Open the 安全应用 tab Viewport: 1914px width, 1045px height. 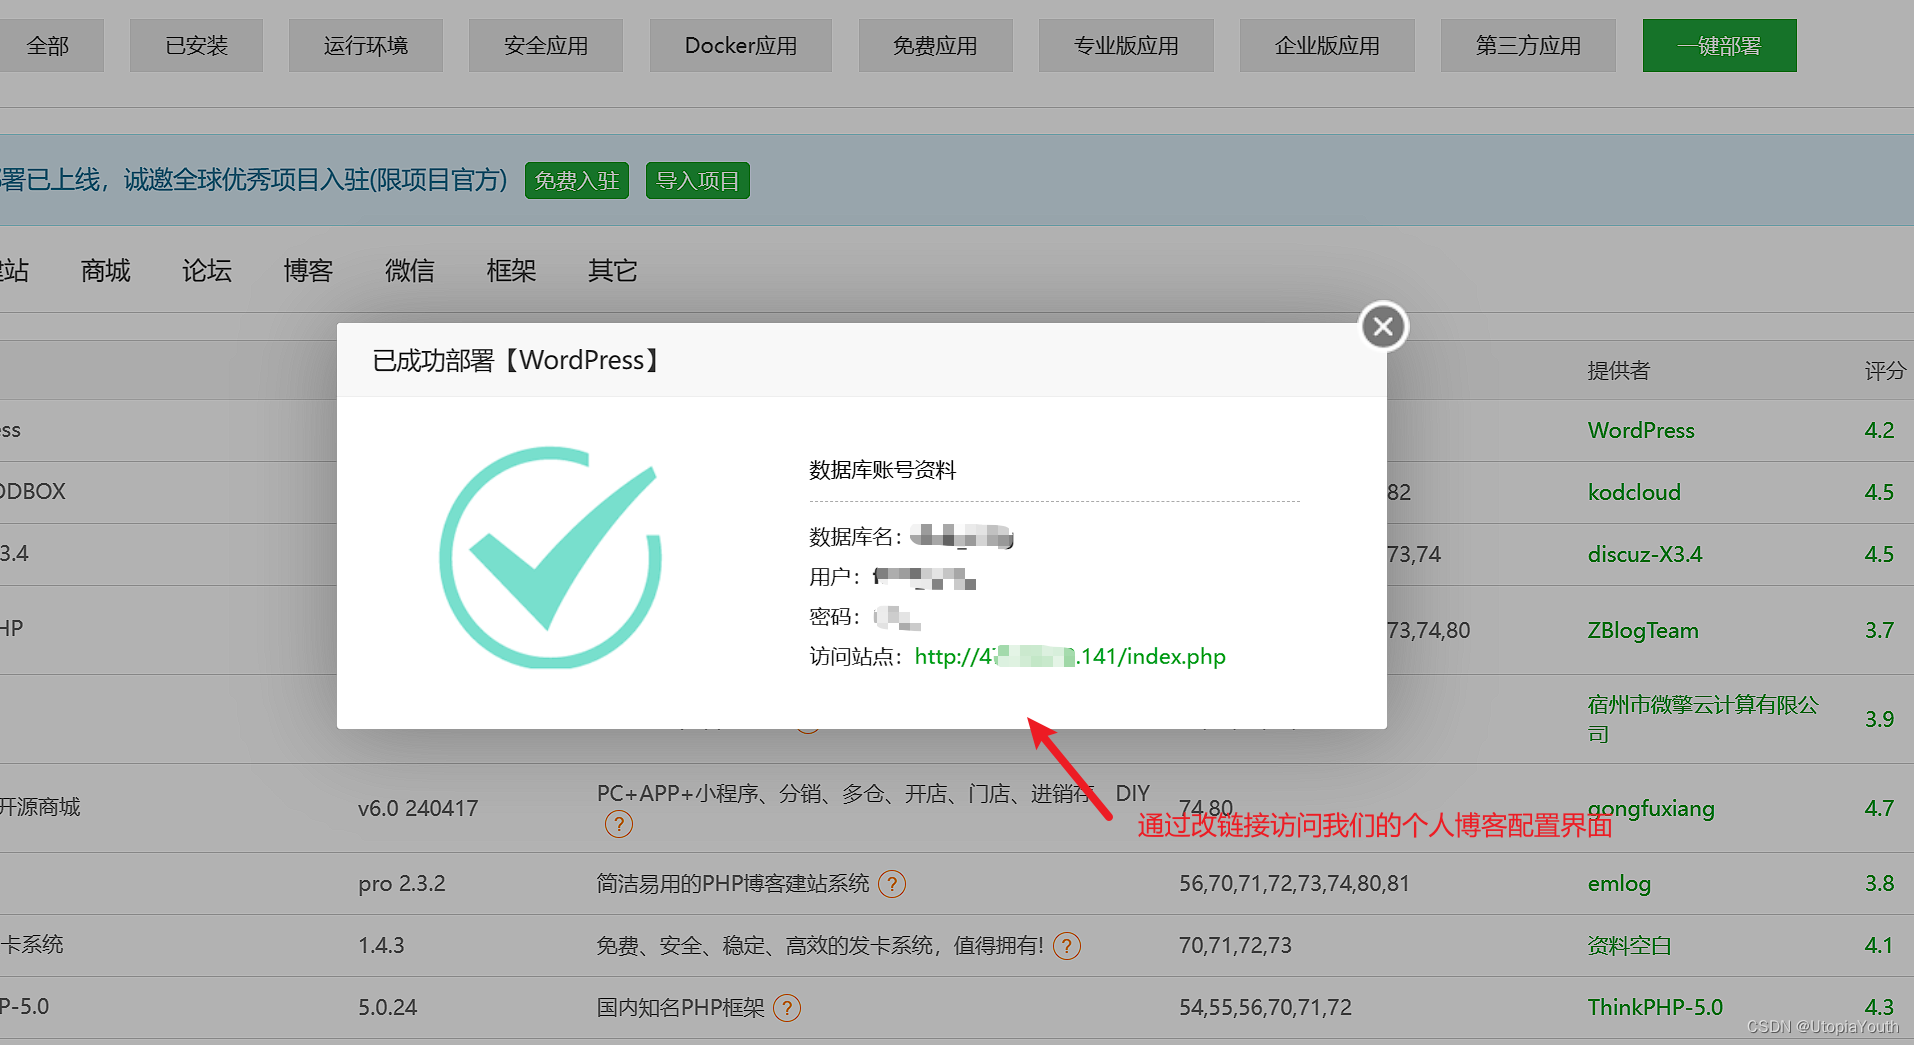click(546, 45)
